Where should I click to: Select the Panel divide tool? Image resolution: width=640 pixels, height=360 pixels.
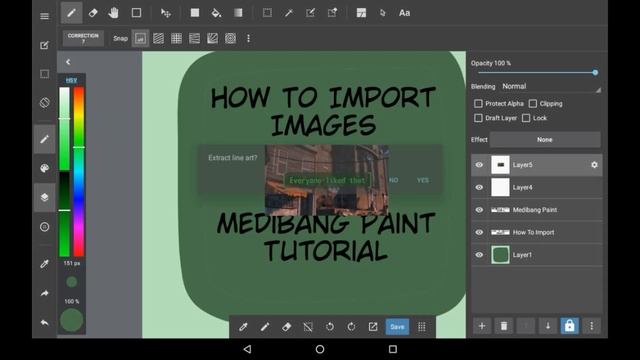[x=361, y=13]
